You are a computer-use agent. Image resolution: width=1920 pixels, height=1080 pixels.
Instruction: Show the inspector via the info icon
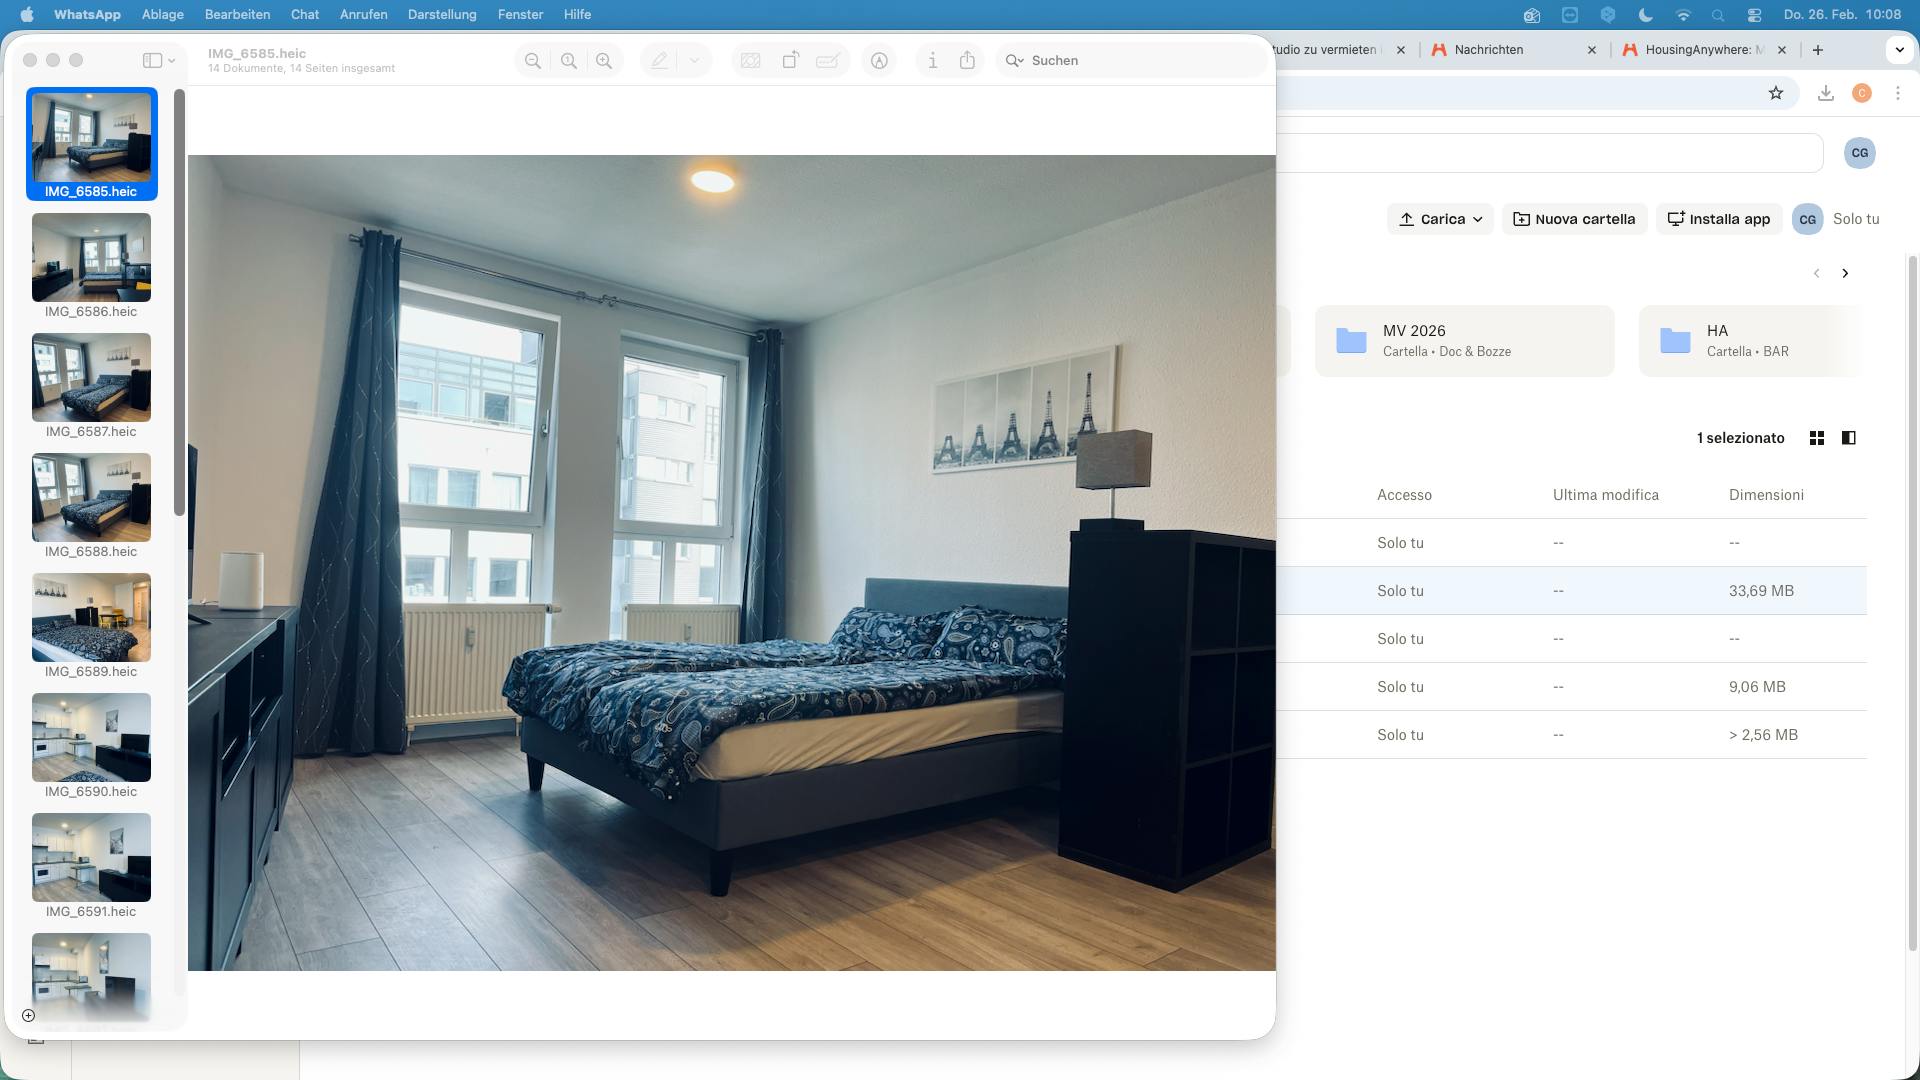click(932, 60)
